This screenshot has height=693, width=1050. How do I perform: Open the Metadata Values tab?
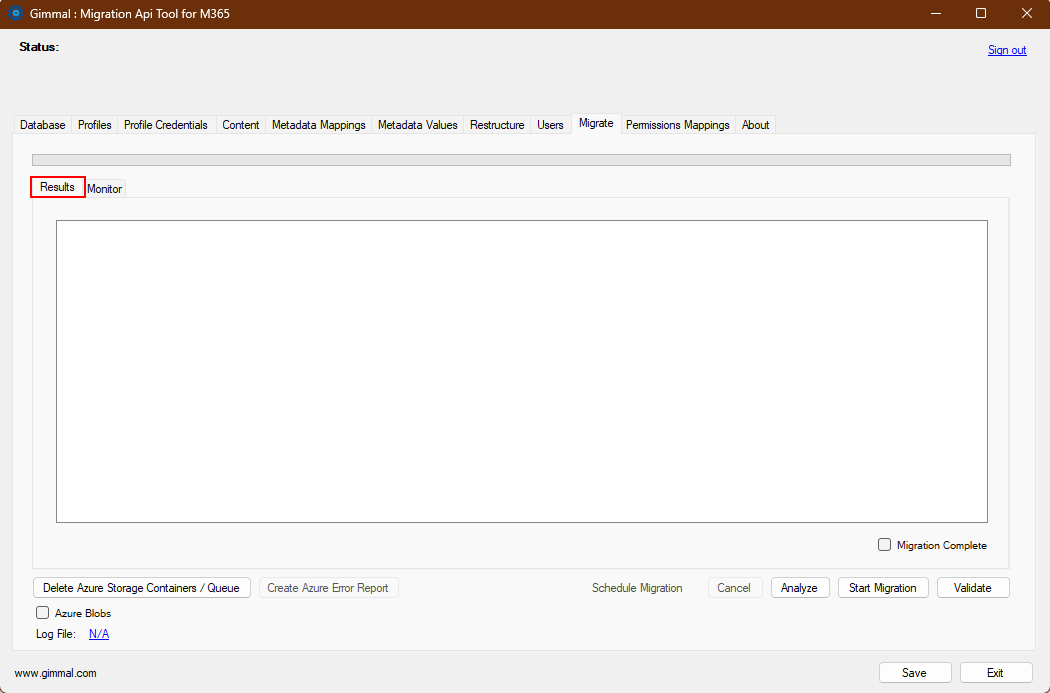coord(417,124)
